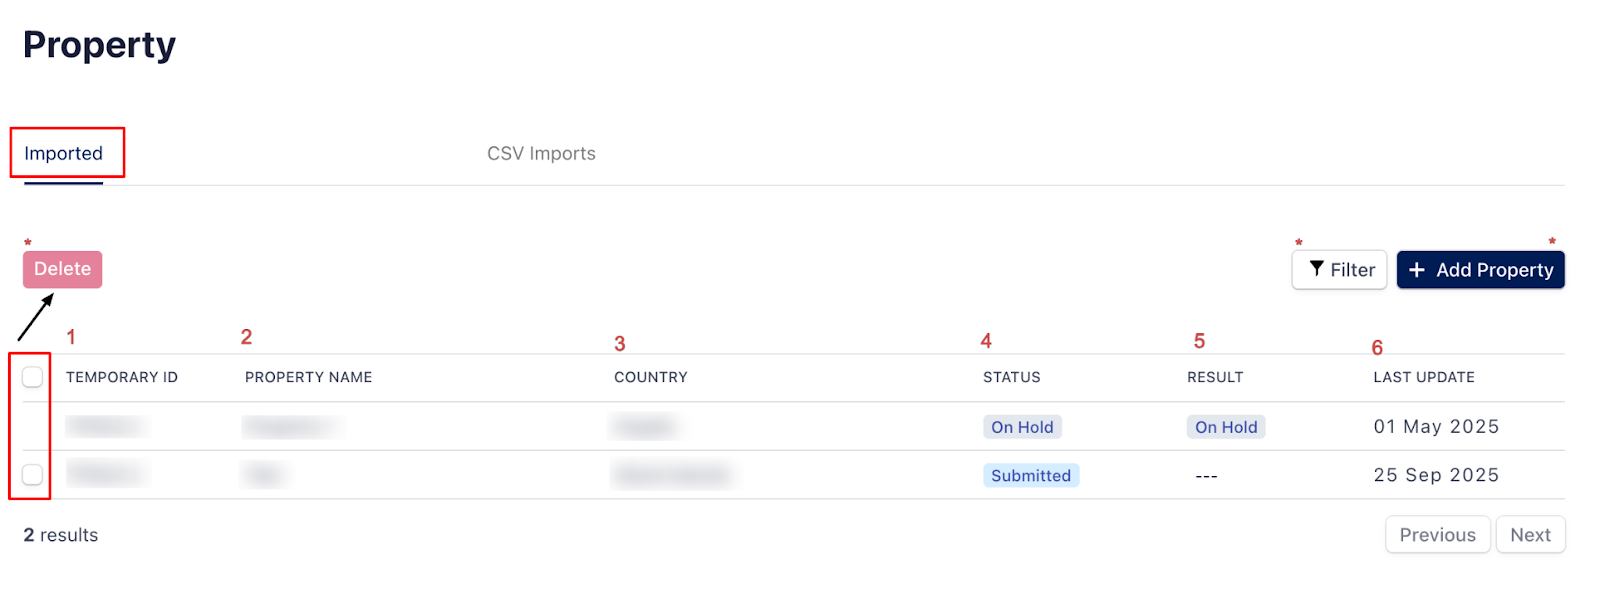This screenshot has width=1600, height=608.
Task: Sort by the Last Update column header
Action: tap(1424, 378)
